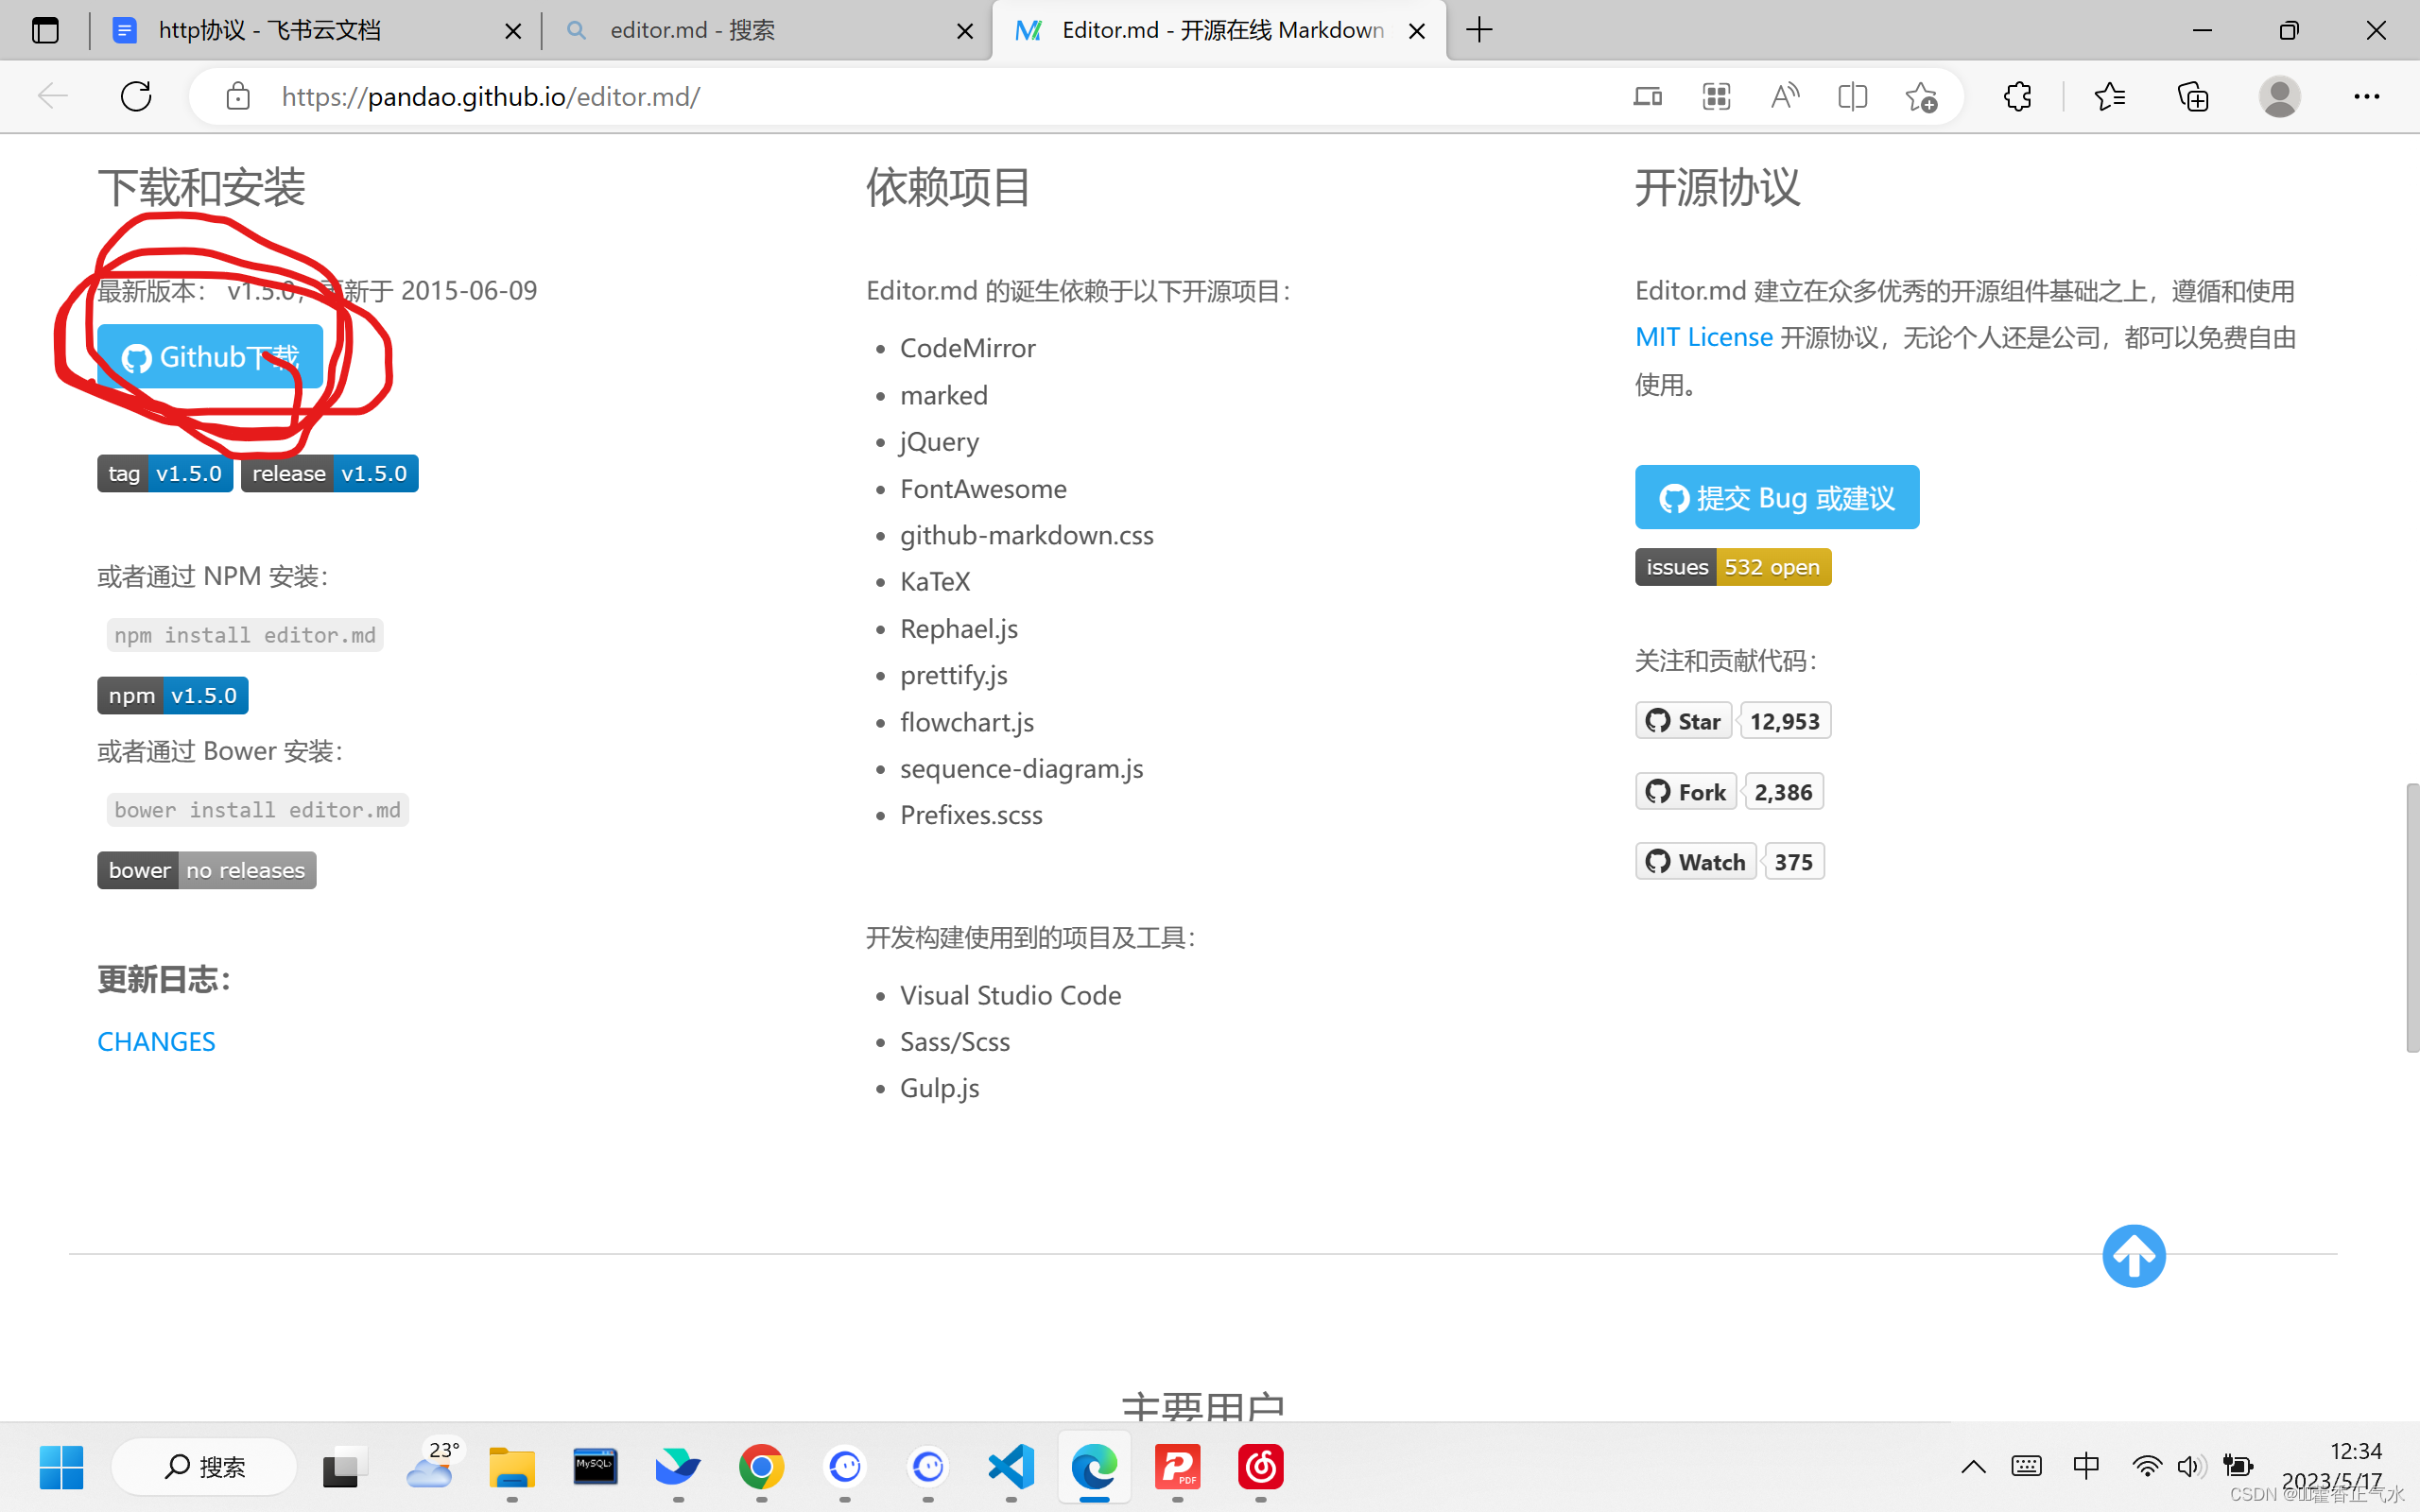The height and width of the screenshot is (1512, 2420).
Task: Switch to the editor.md search tab
Action: [x=767, y=29]
